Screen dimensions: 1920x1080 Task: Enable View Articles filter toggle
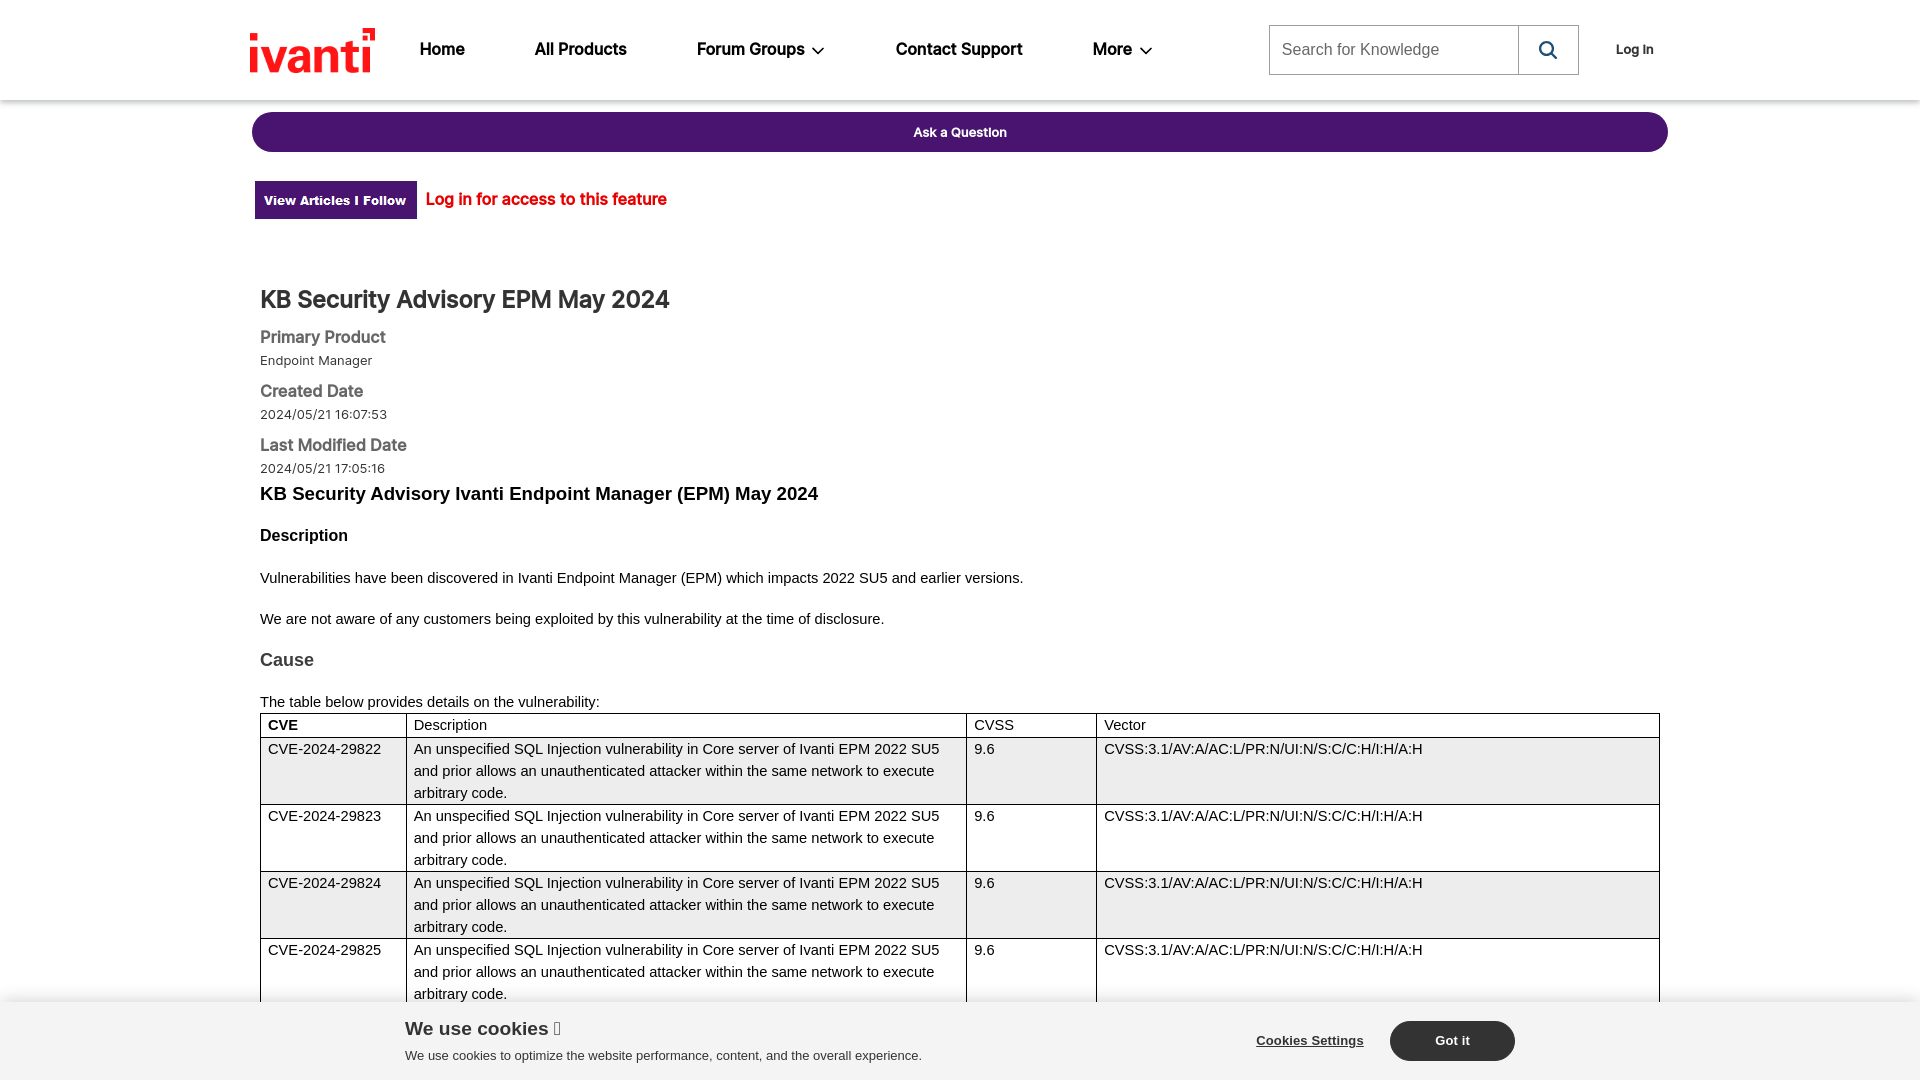[x=335, y=199]
